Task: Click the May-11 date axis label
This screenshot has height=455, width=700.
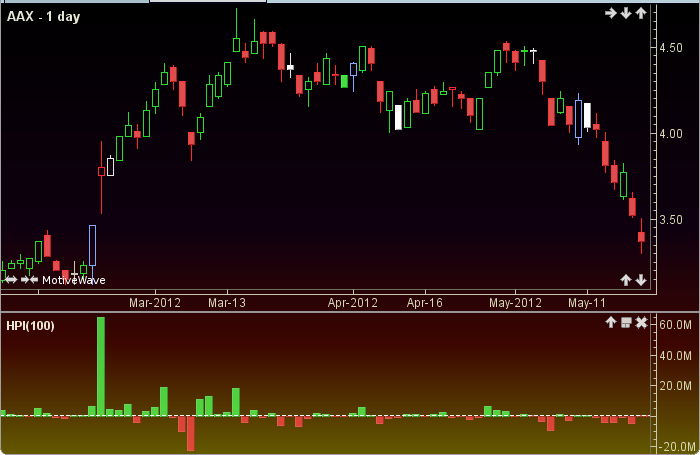Action: point(587,303)
